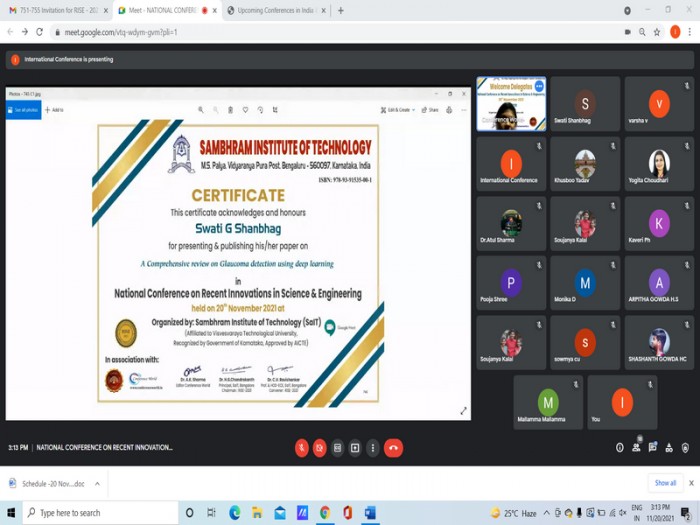The height and width of the screenshot is (525, 700).
Task: Open the present now screen icon
Action: coord(355,448)
